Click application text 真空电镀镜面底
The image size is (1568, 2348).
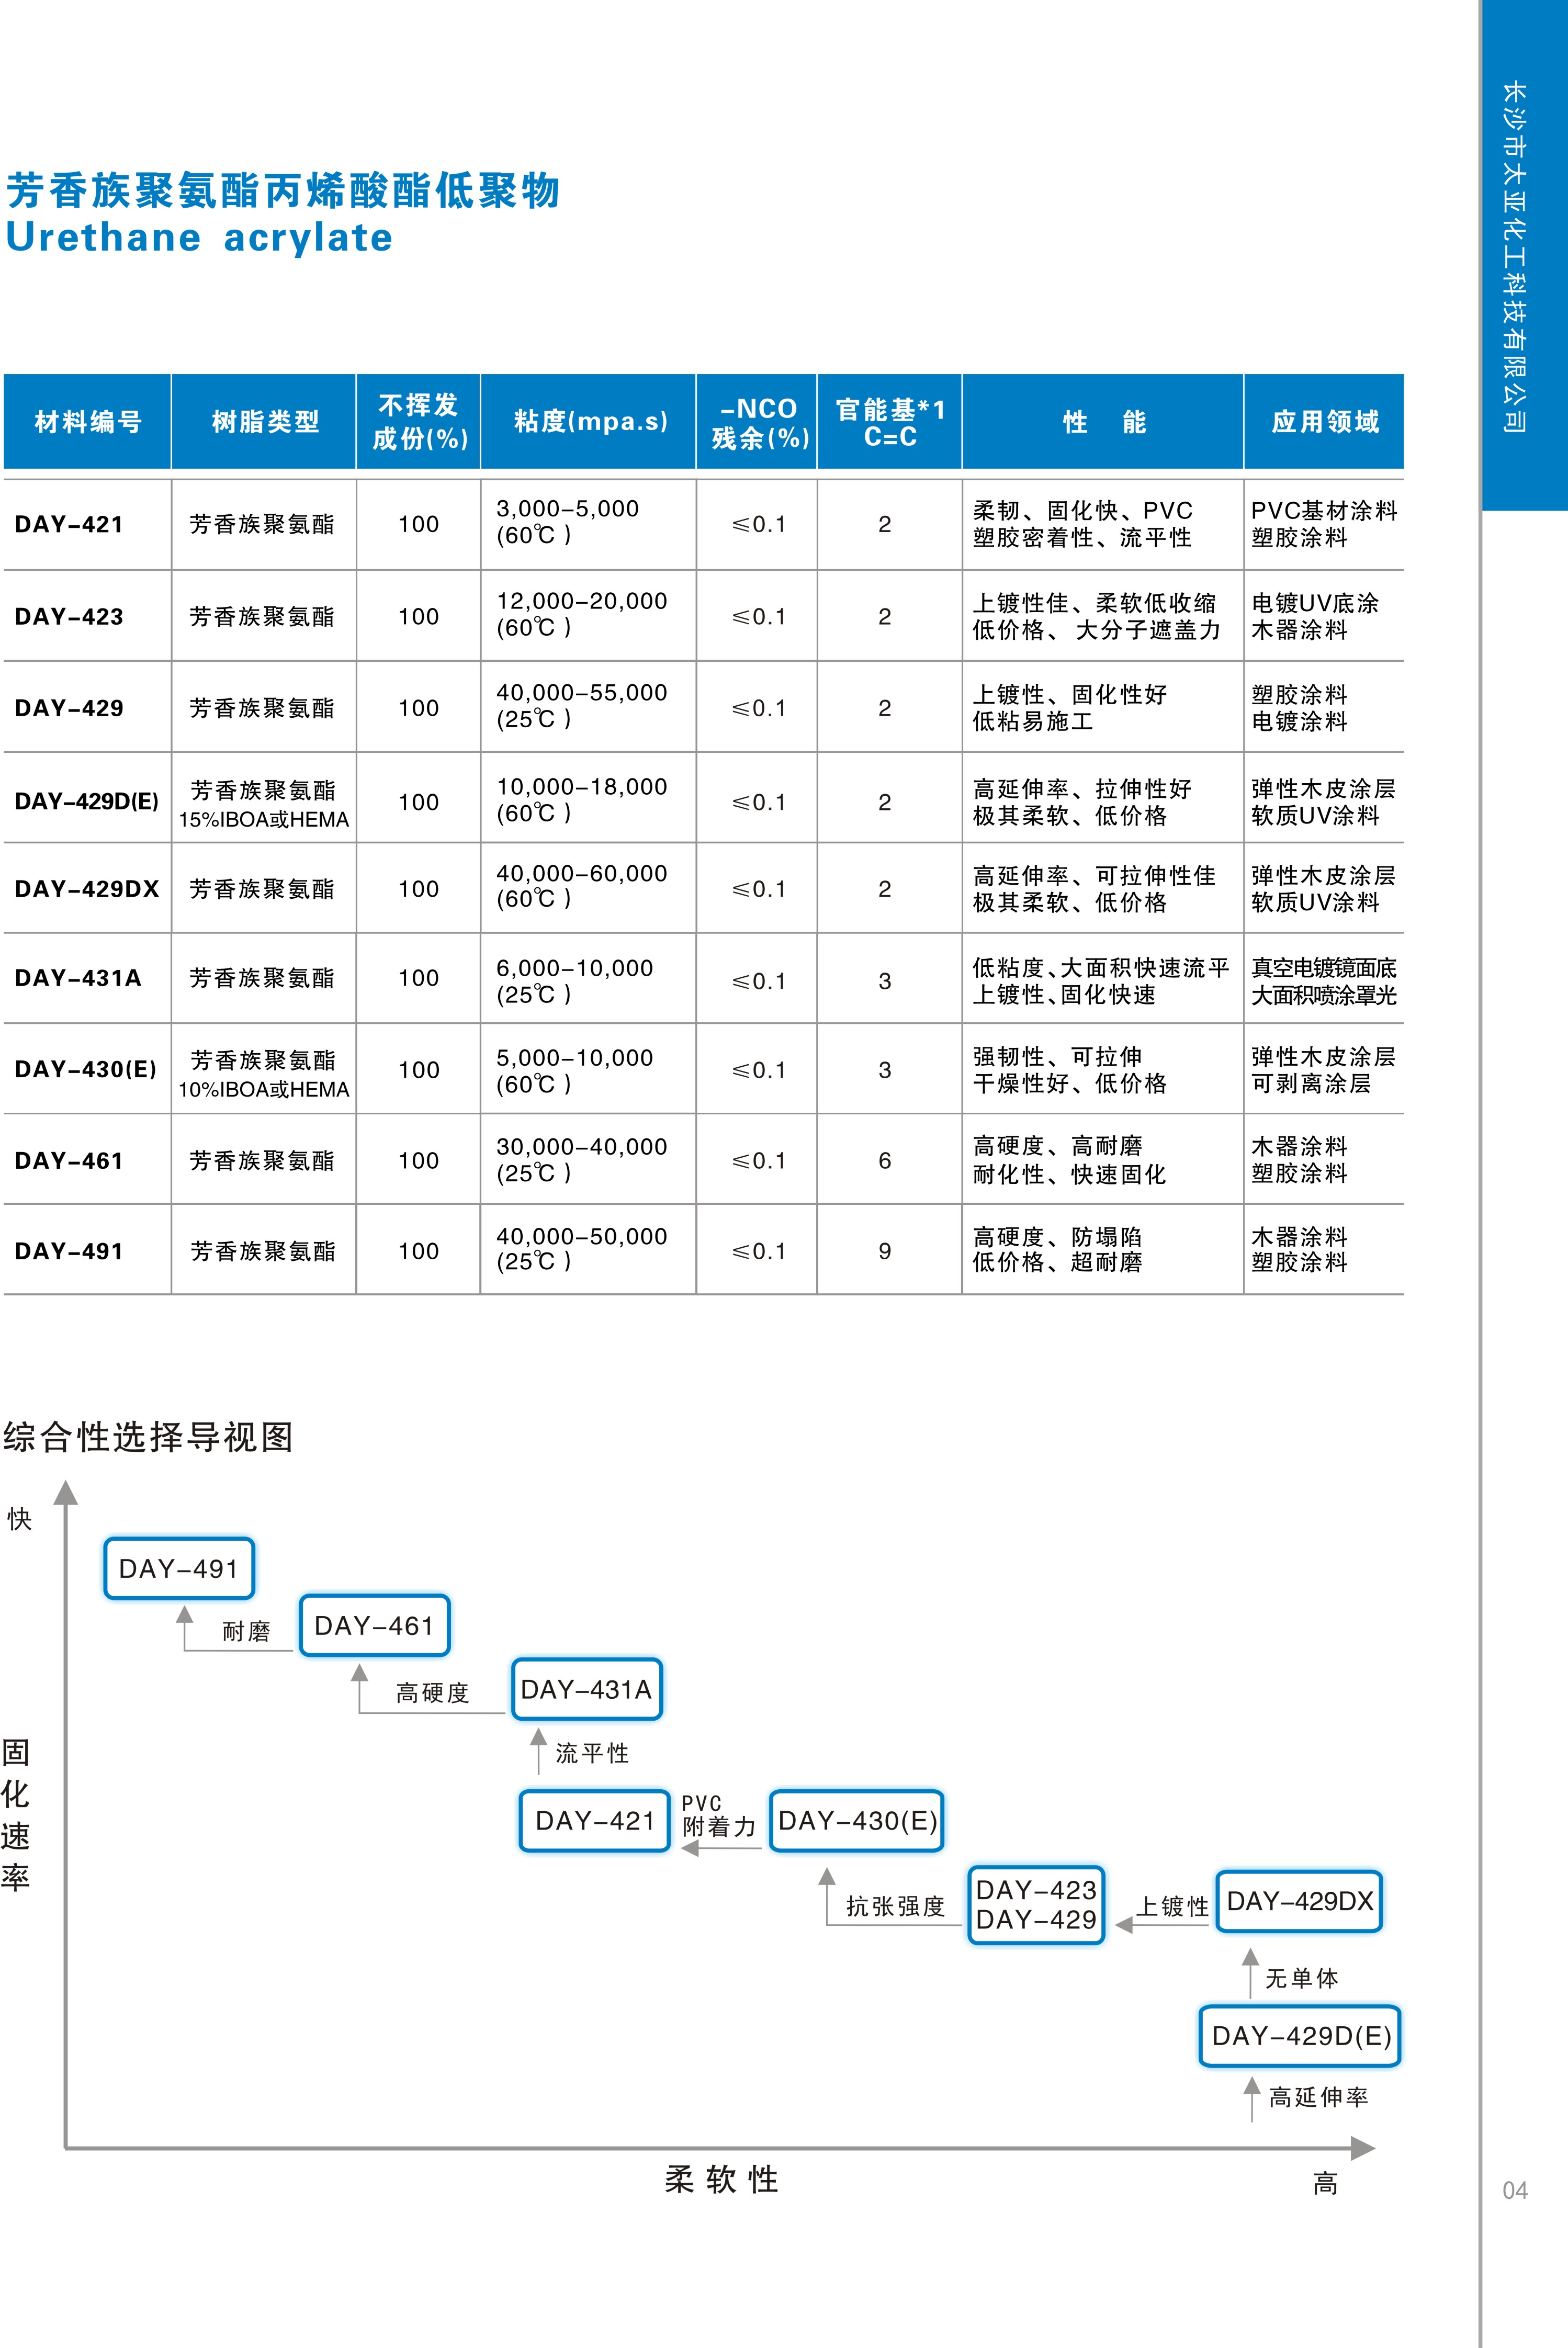1324,967
